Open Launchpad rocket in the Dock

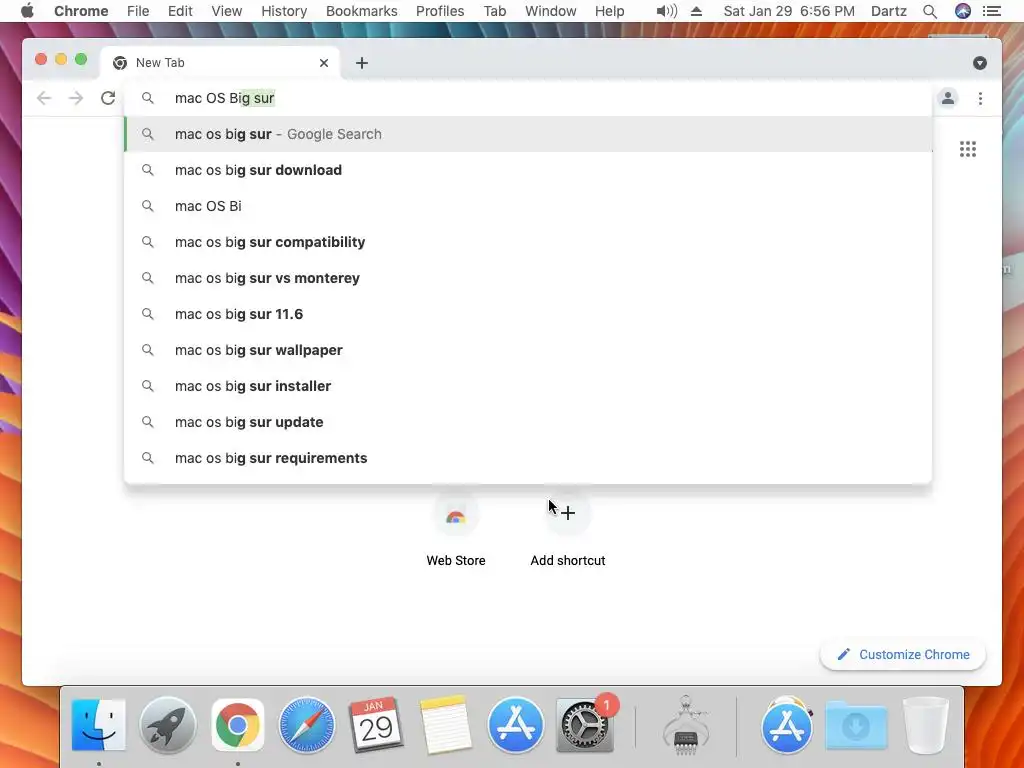click(x=168, y=725)
